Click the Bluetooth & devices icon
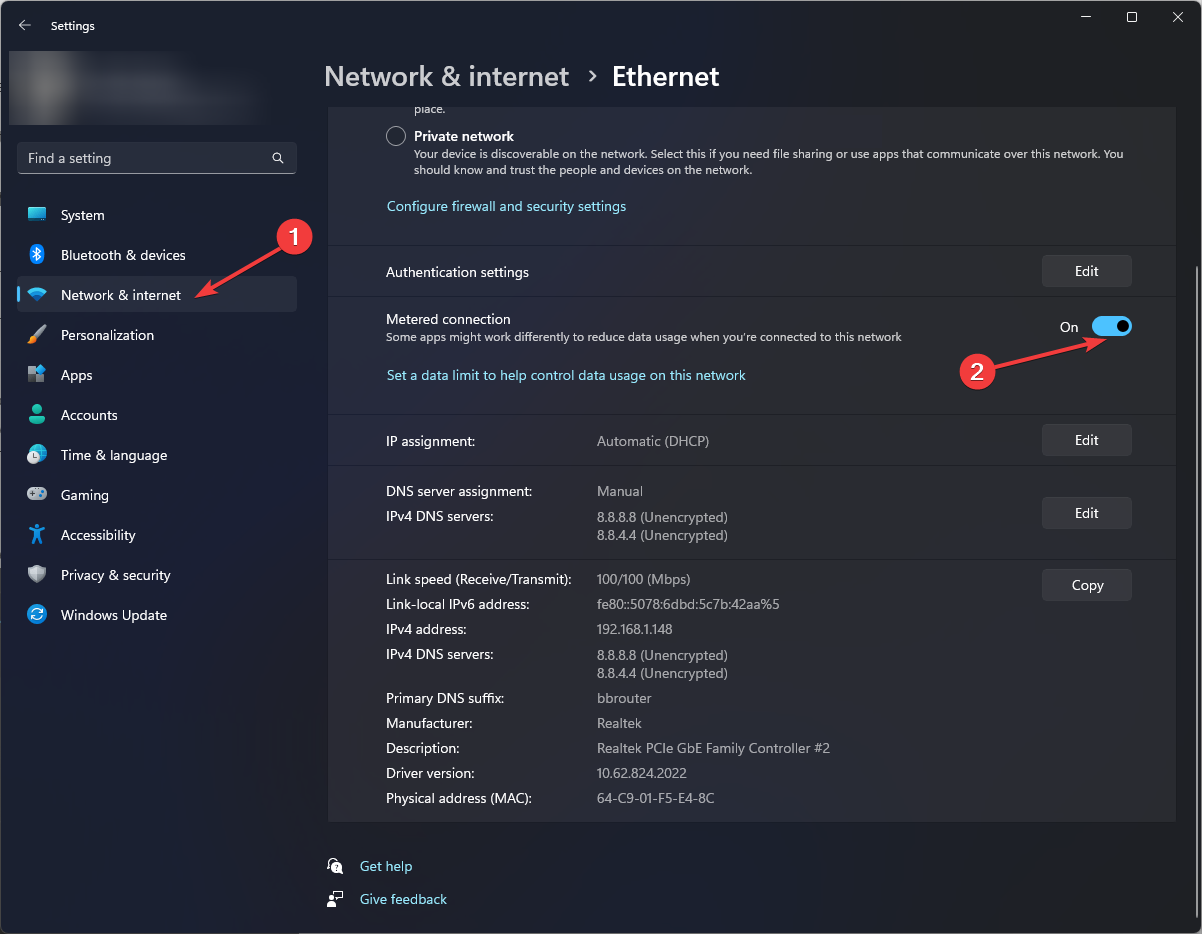This screenshot has width=1202, height=934. pyautogui.click(x=37, y=255)
